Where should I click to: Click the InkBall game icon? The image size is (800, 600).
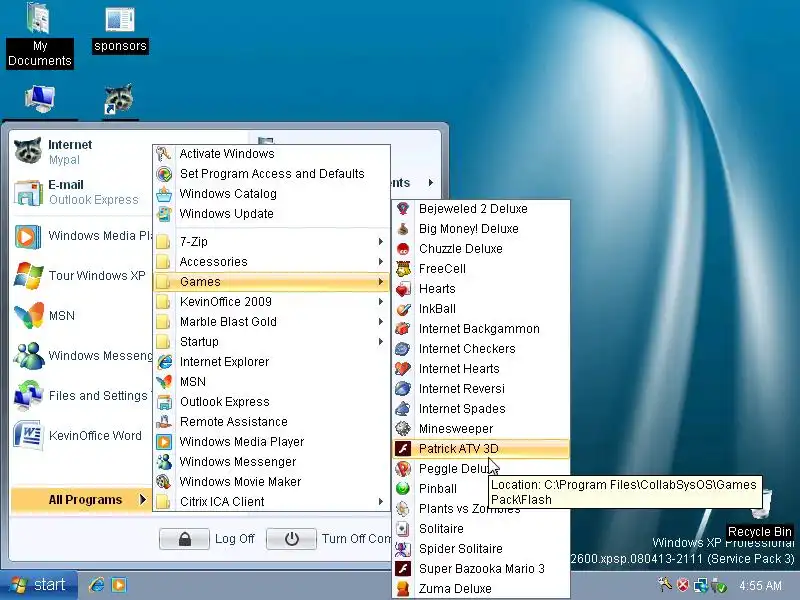point(403,309)
